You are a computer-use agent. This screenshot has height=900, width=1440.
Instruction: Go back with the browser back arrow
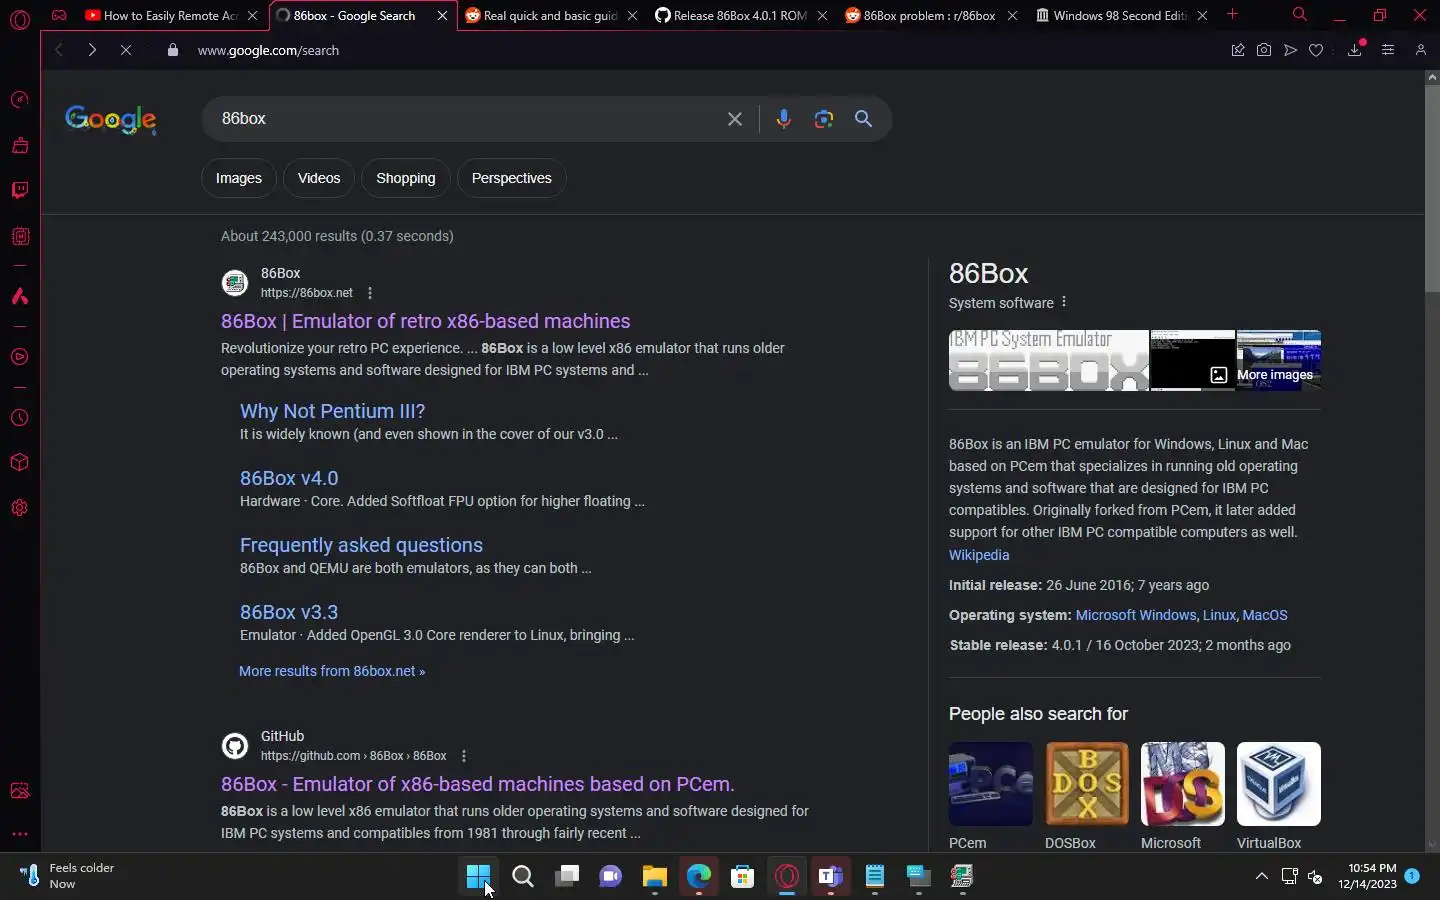[59, 50]
